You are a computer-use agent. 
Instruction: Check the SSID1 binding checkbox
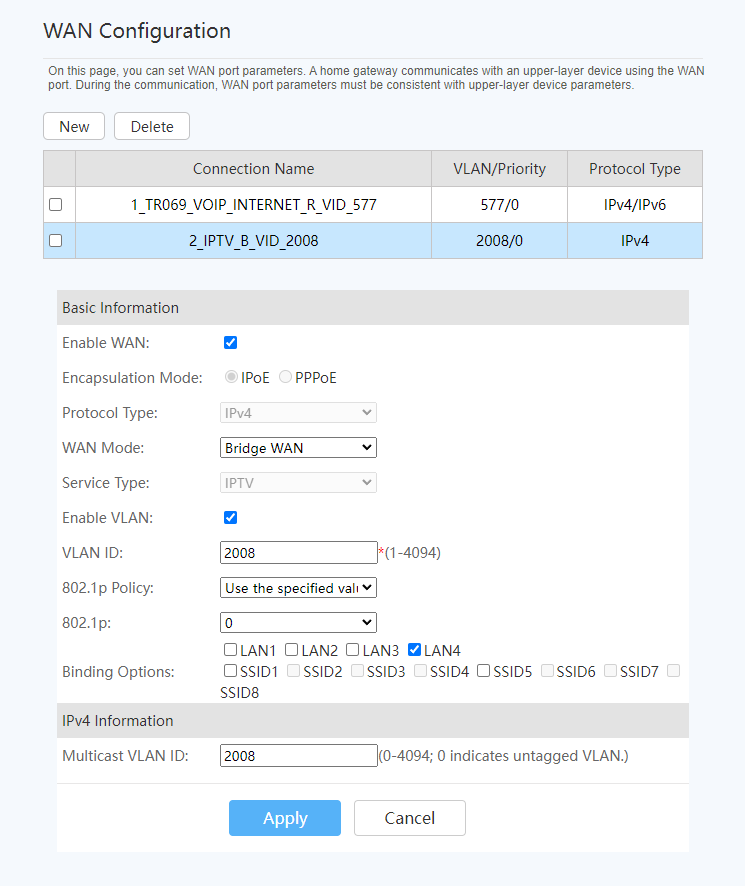point(231,671)
